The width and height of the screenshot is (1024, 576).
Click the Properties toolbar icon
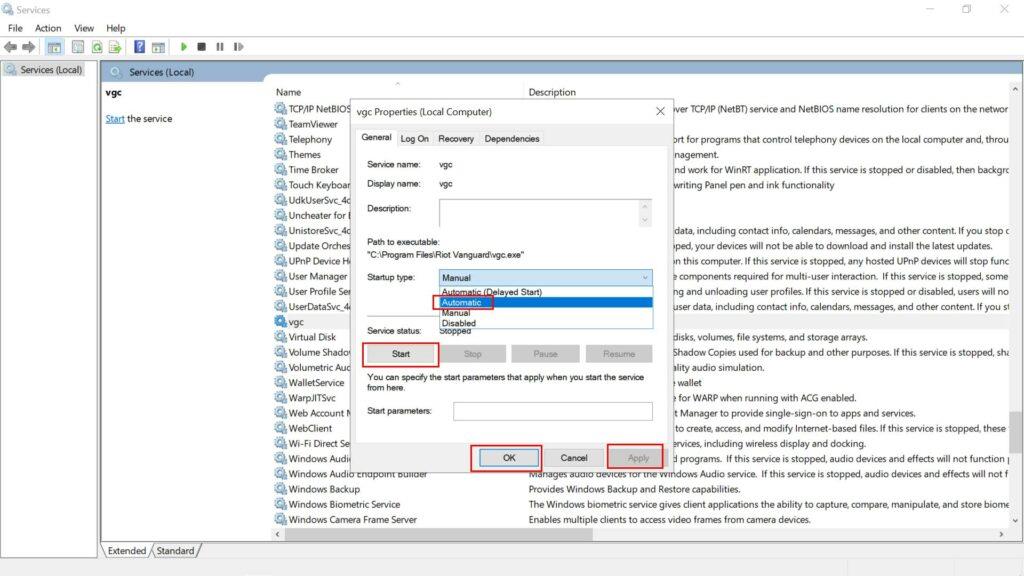click(x=78, y=47)
